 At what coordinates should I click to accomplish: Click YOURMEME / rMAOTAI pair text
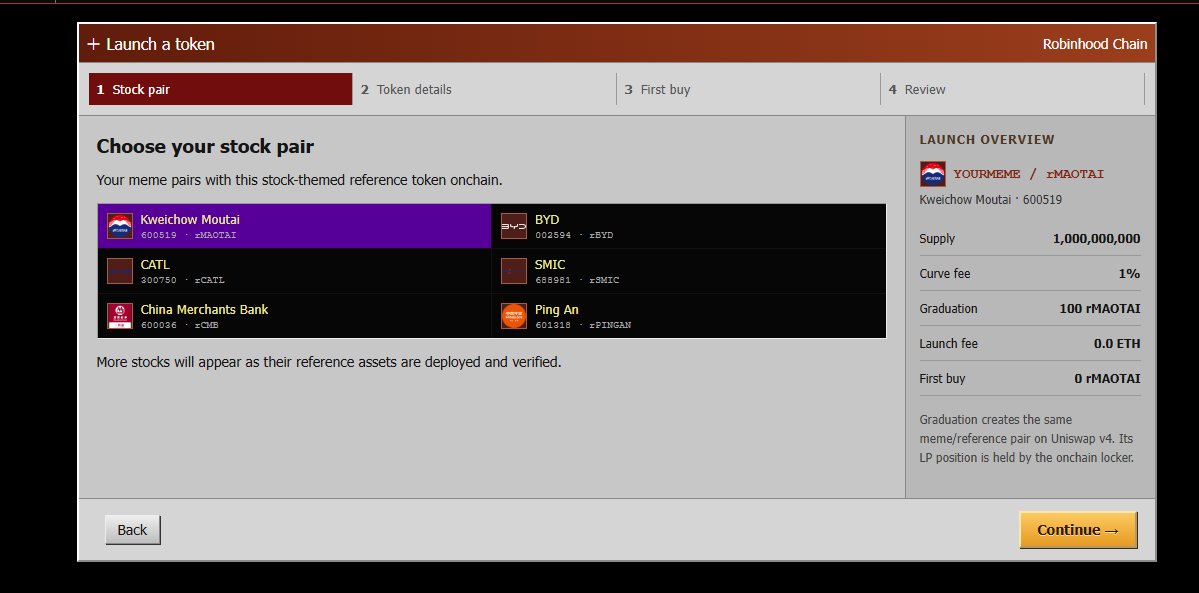coord(1028,174)
